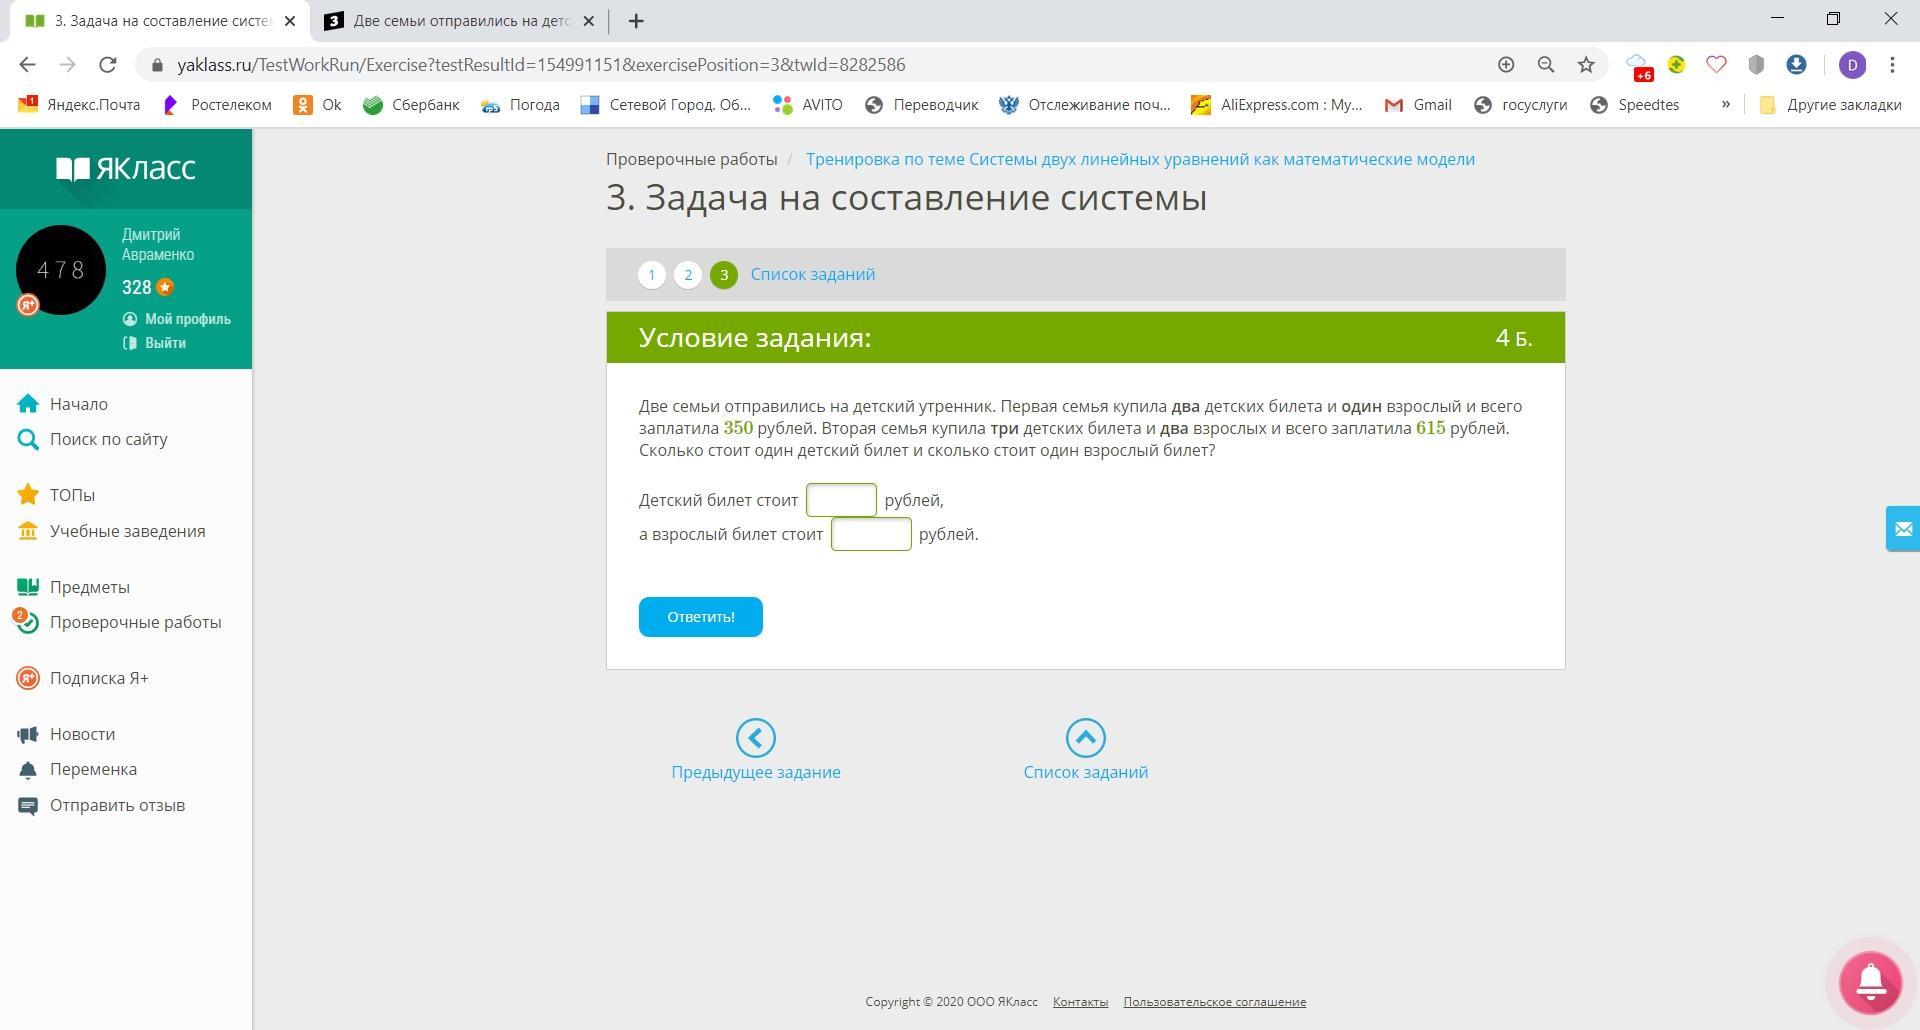
Task: Click the install/add circle icon in address bar
Action: click(1506, 65)
